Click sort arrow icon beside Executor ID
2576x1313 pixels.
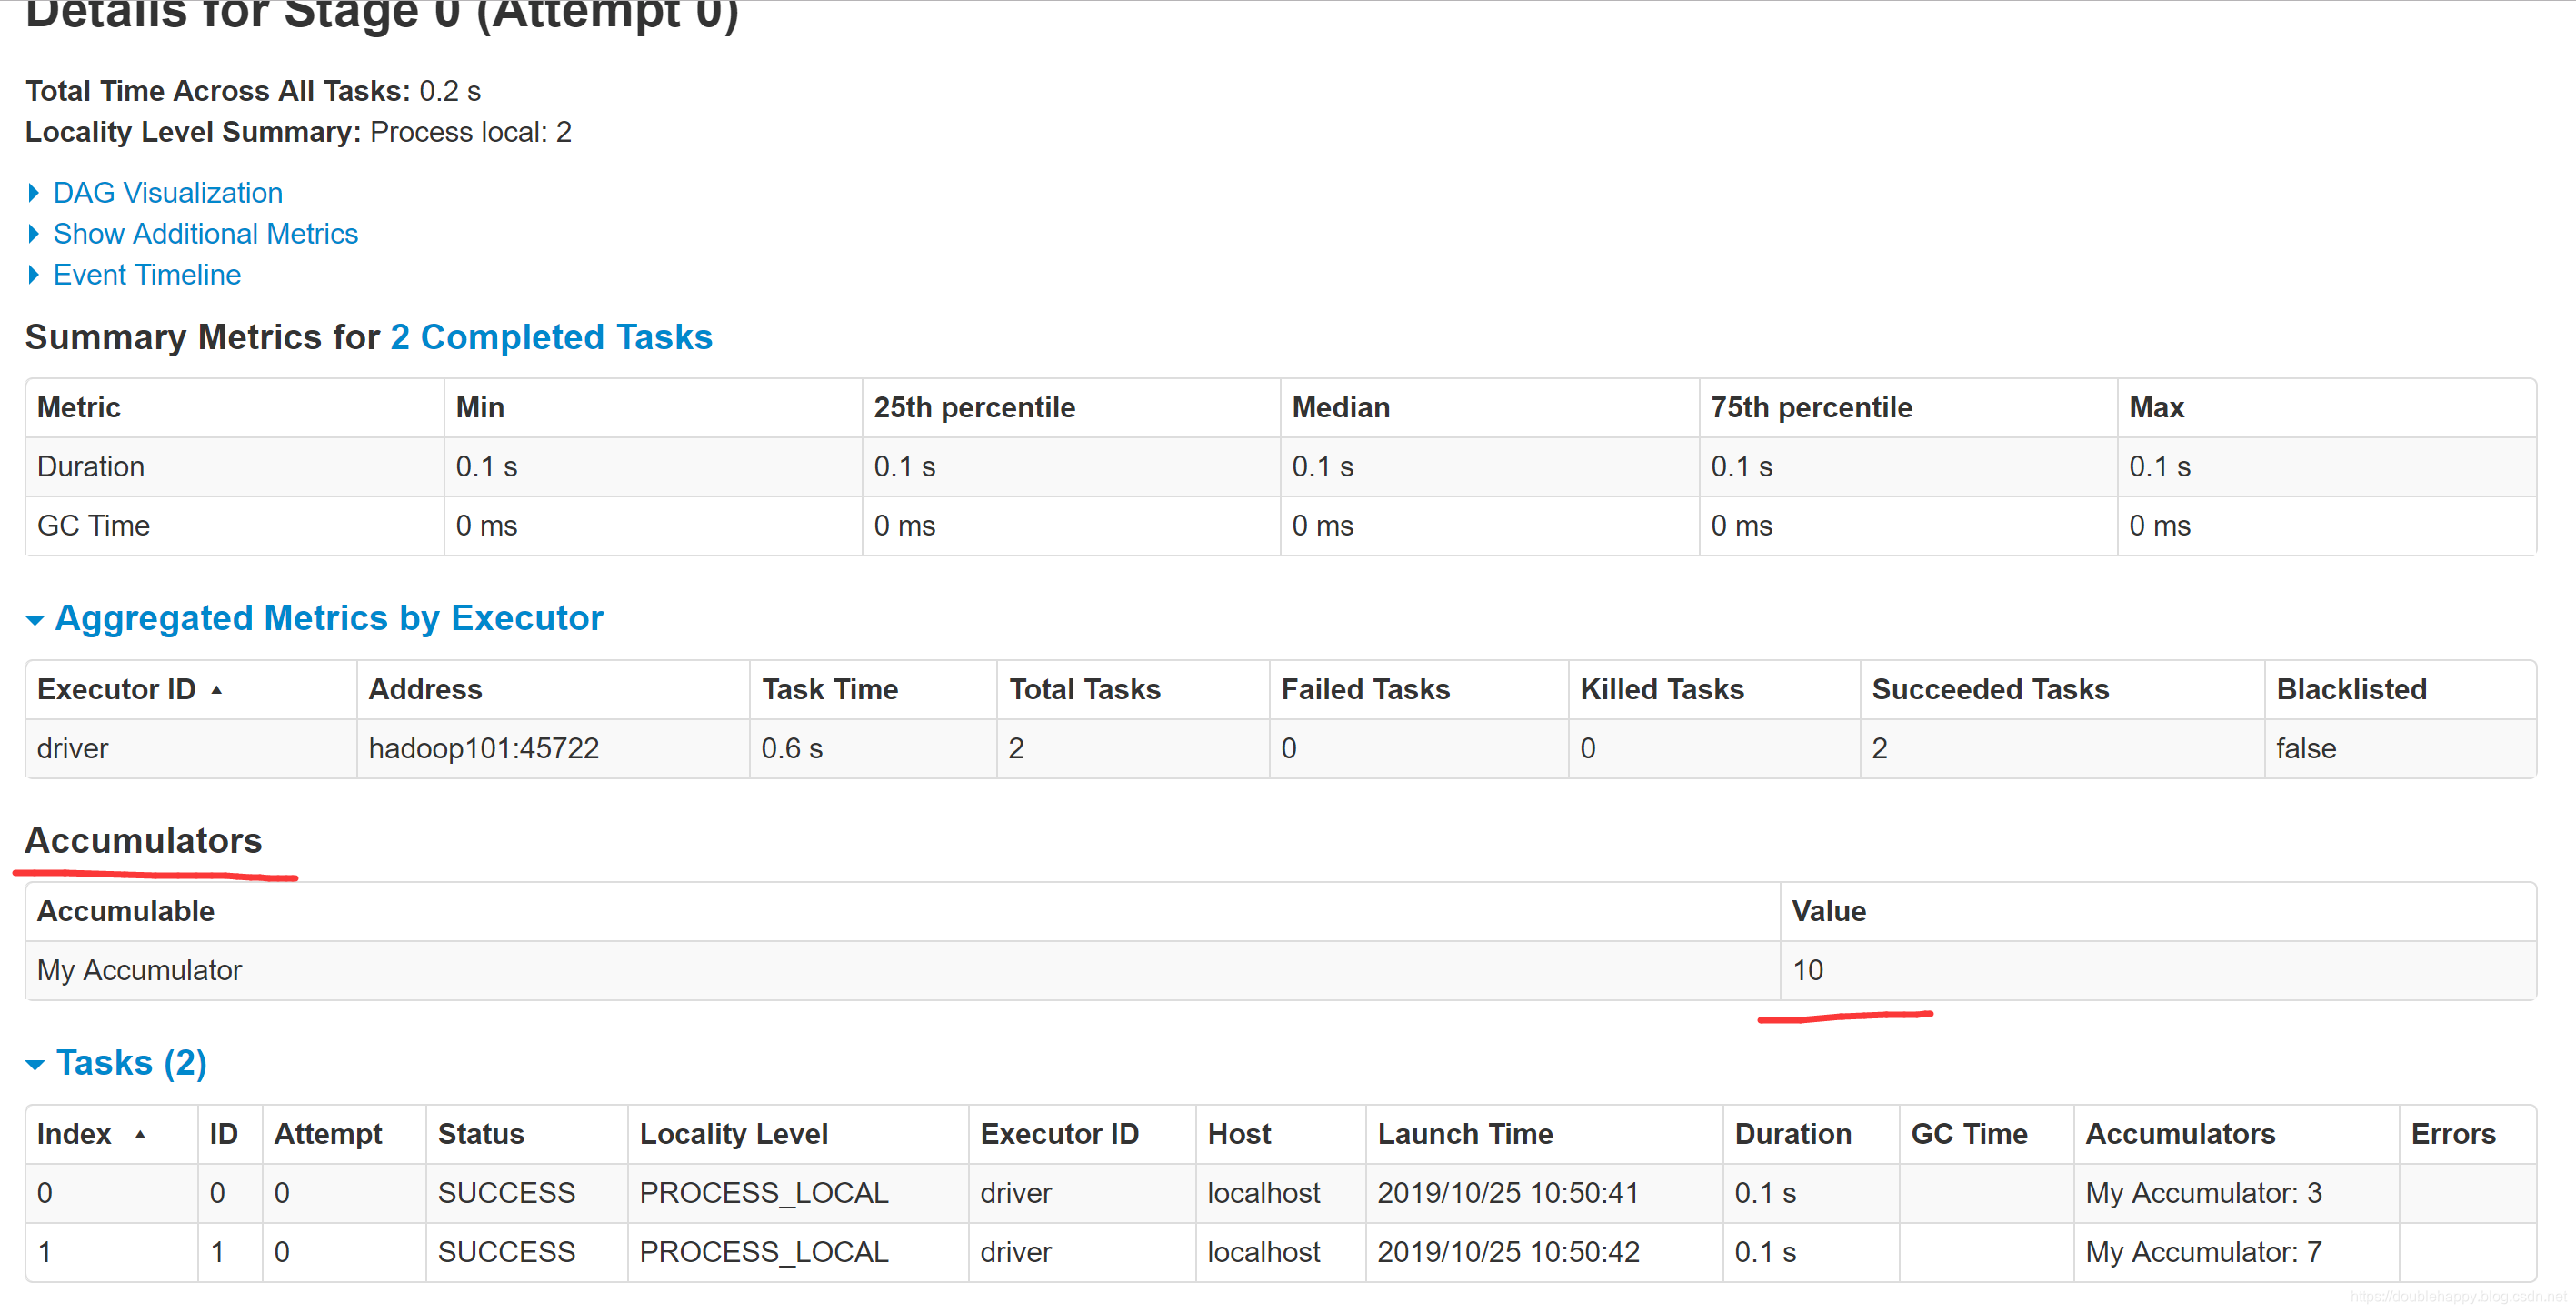(216, 690)
